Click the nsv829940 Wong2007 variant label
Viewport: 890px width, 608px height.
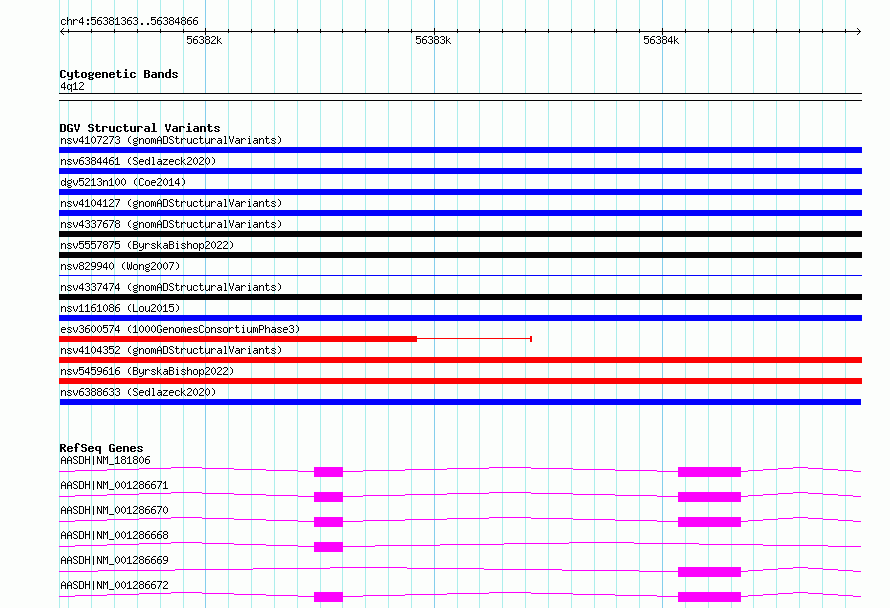click(120, 266)
